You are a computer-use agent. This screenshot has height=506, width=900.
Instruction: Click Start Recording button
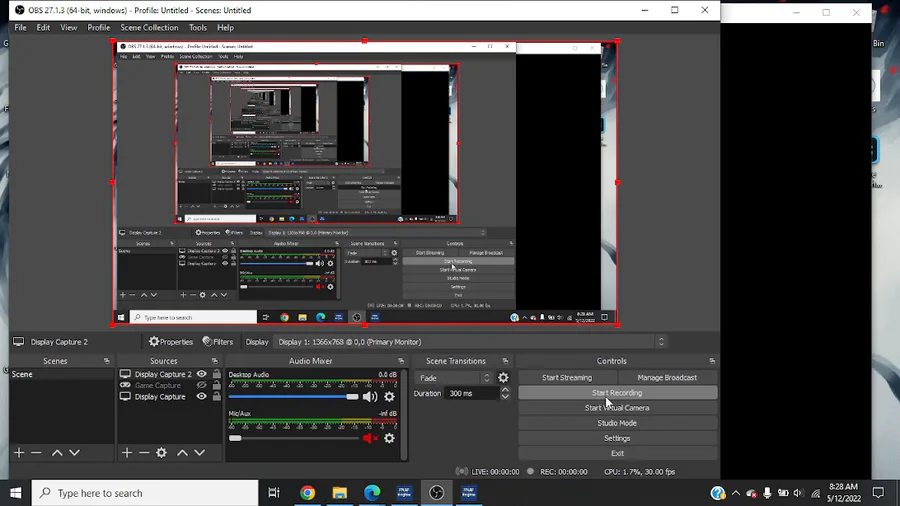click(x=617, y=393)
